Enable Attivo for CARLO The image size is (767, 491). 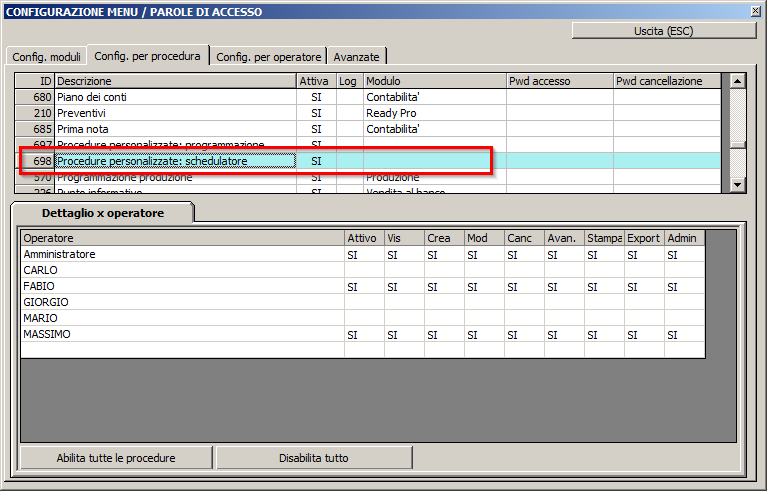(364, 270)
